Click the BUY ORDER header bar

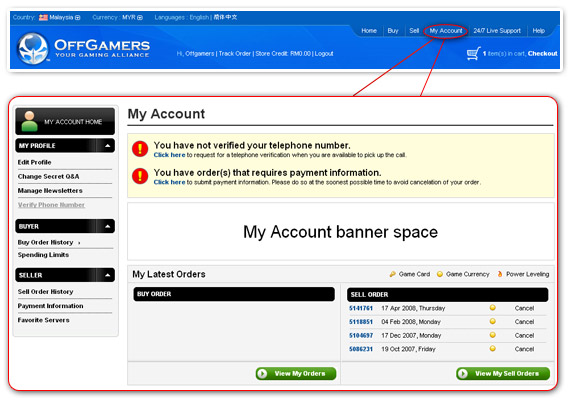[234, 294]
